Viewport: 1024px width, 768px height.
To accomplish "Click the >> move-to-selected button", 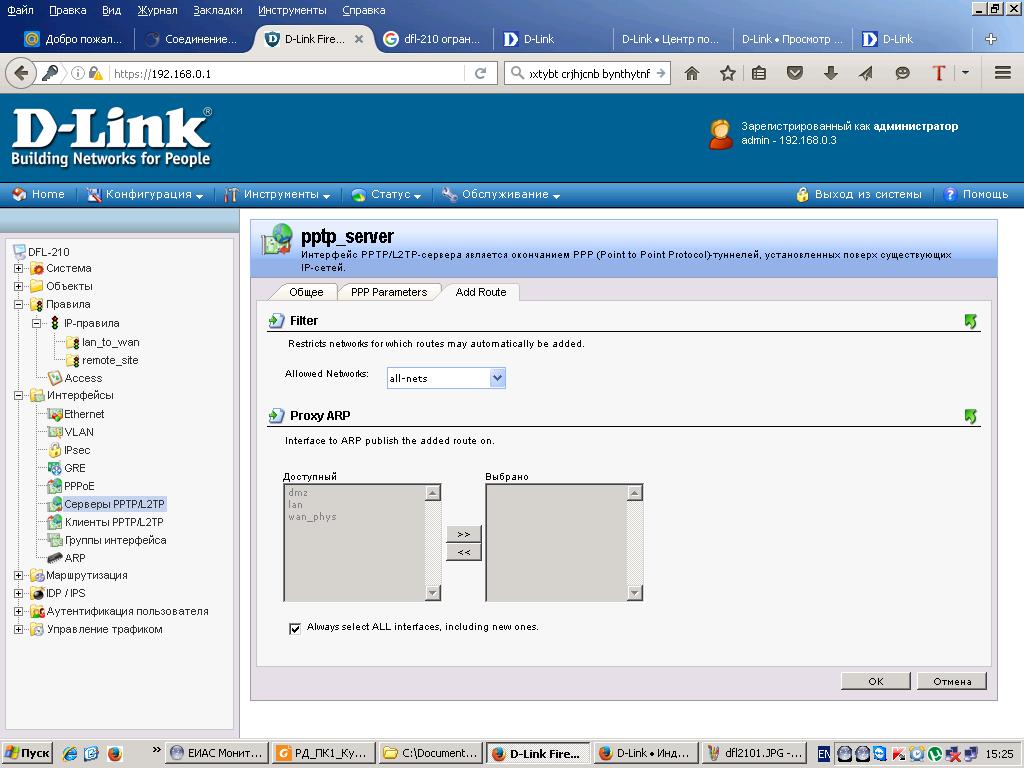I will [x=463, y=535].
